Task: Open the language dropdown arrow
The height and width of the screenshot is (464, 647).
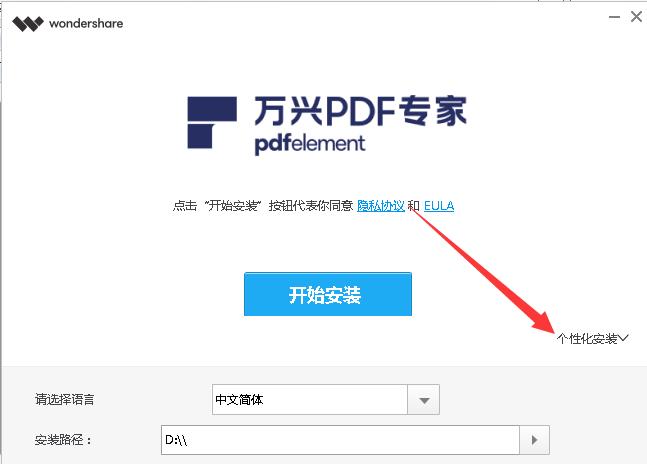Action: point(424,400)
